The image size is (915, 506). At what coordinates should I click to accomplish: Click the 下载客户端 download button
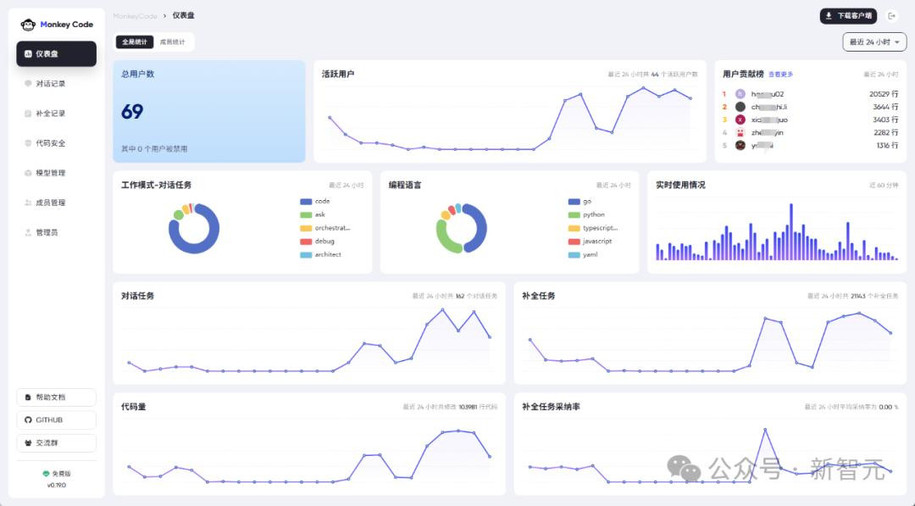[x=848, y=16]
